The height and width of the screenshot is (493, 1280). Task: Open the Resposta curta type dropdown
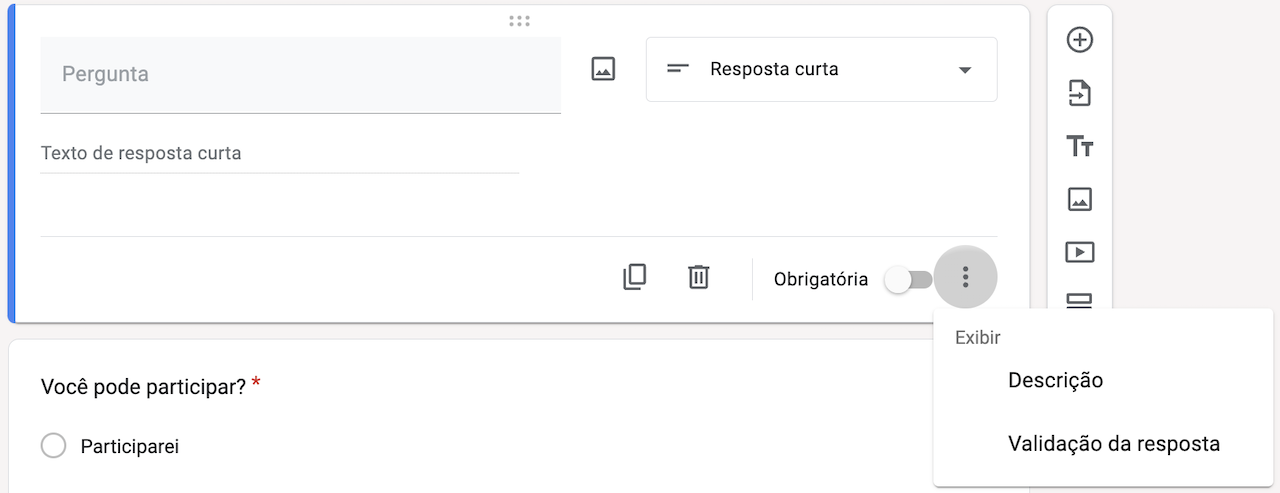[x=821, y=70]
